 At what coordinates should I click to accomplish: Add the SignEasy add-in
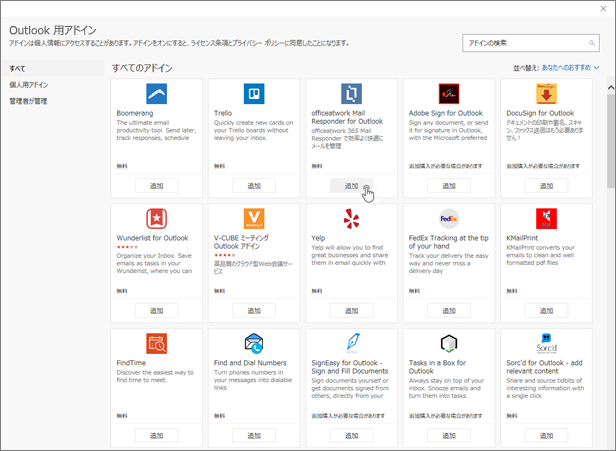pyautogui.click(x=351, y=436)
